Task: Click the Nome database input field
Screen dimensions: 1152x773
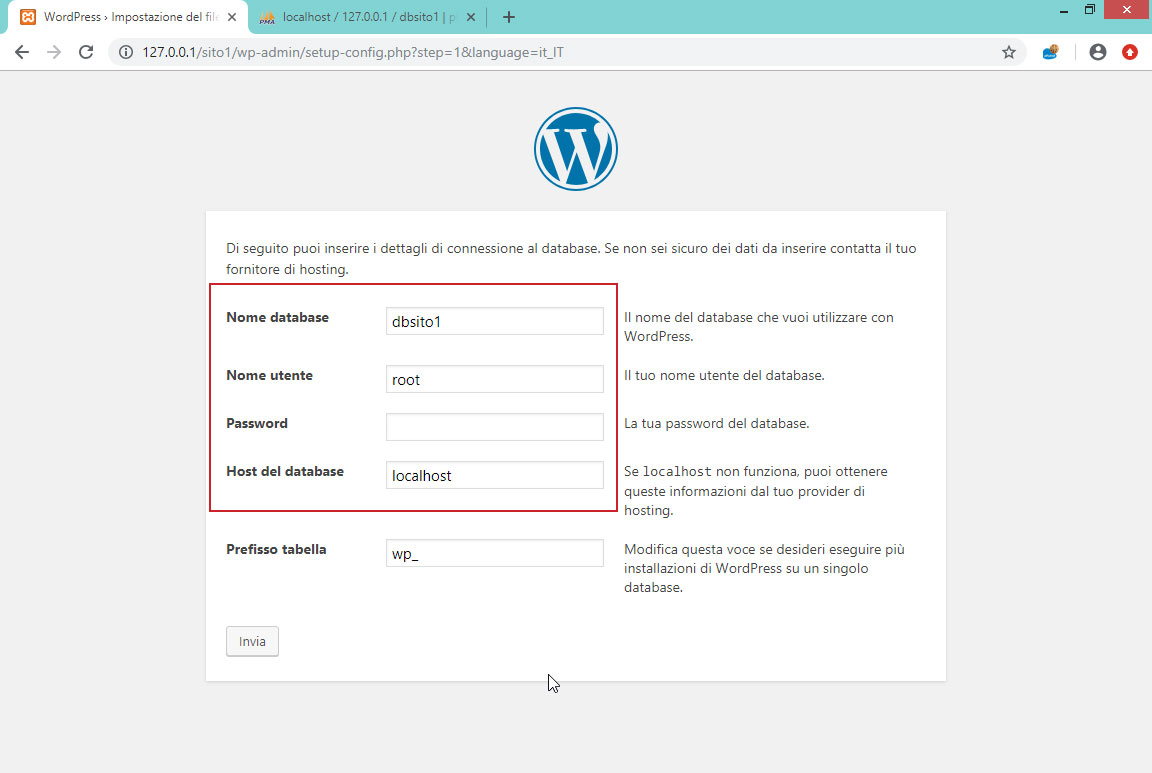Action: tap(494, 321)
